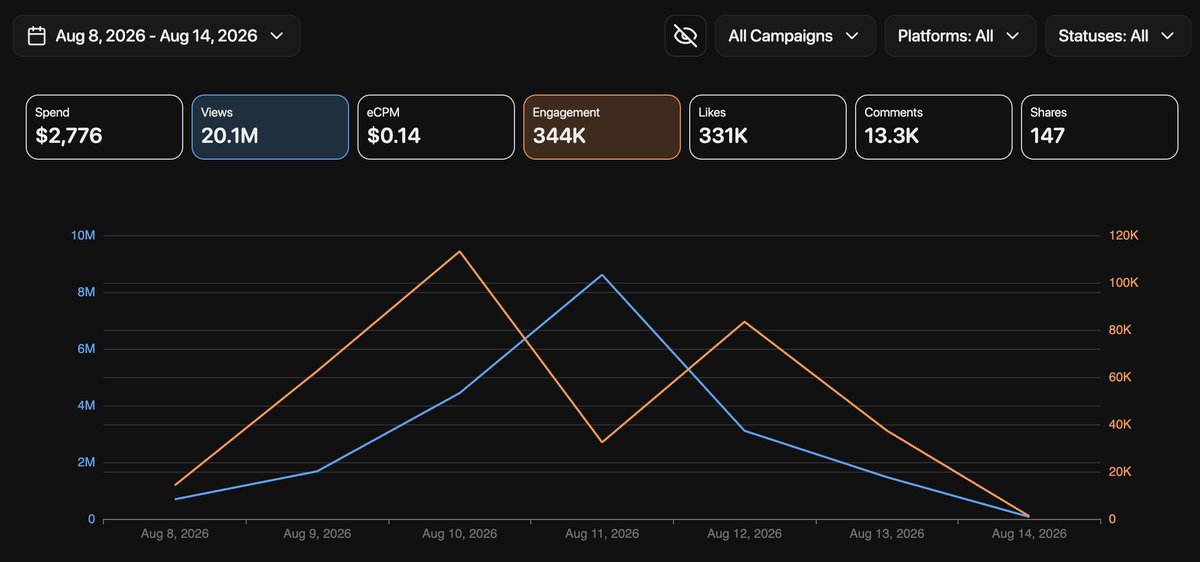Click the chevron arrow beside All Campaigns

[x=852, y=36]
